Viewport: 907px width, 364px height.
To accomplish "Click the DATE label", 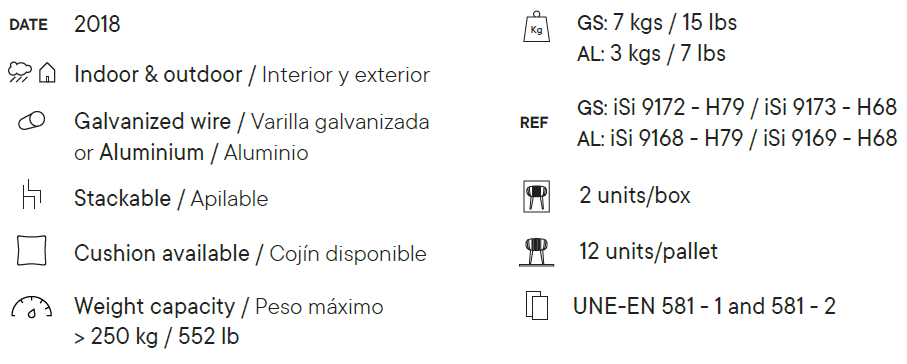I will 28,25.
